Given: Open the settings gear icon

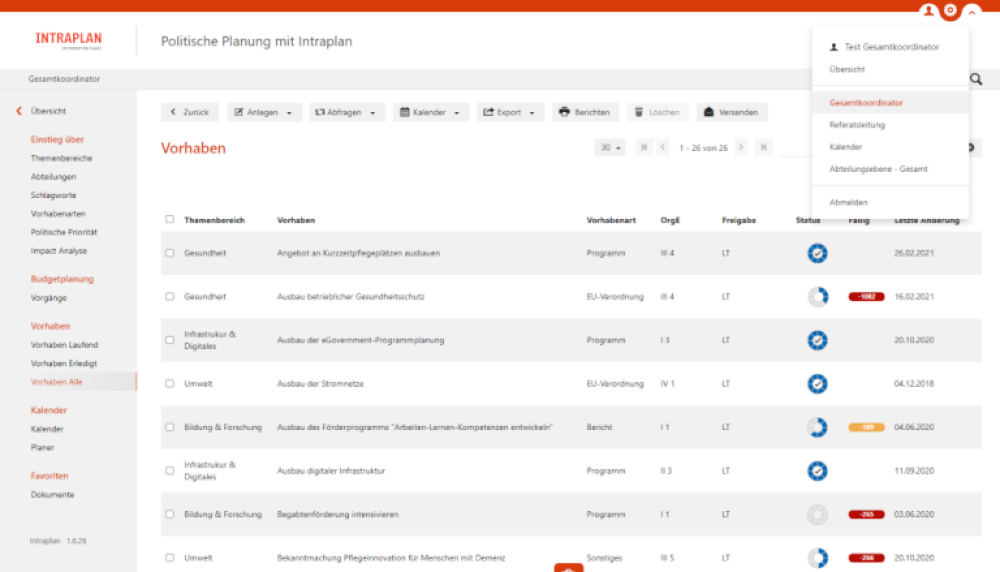Looking at the screenshot, I should click(950, 11).
